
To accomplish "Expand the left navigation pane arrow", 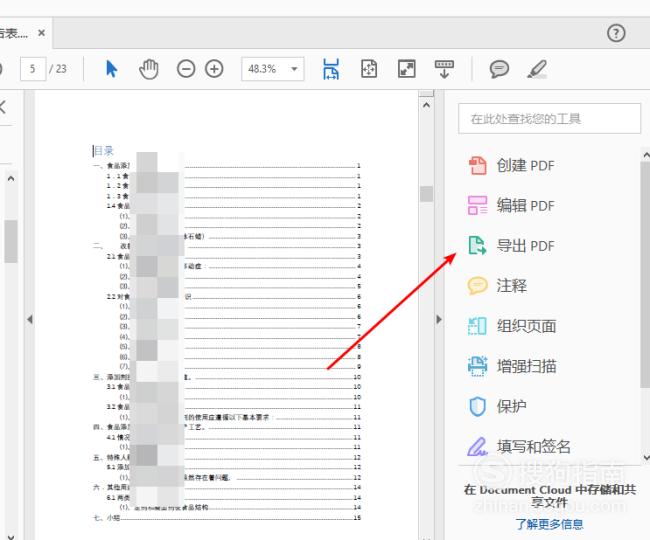I will coord(30,319).
